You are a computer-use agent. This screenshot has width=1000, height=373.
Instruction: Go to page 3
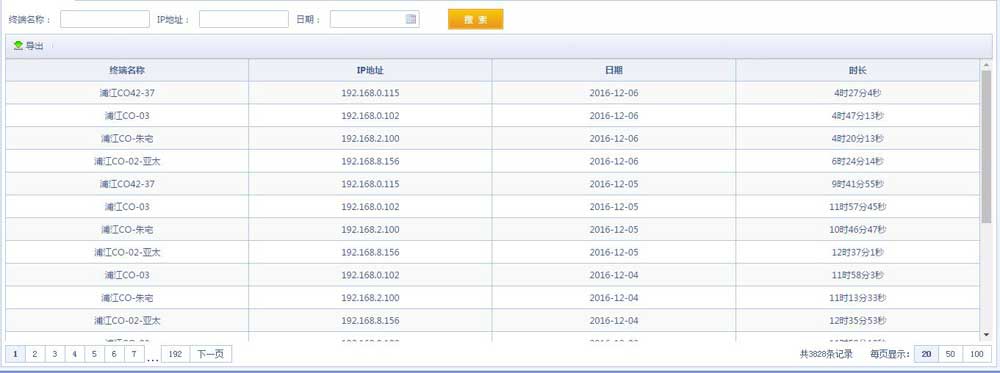55,354
